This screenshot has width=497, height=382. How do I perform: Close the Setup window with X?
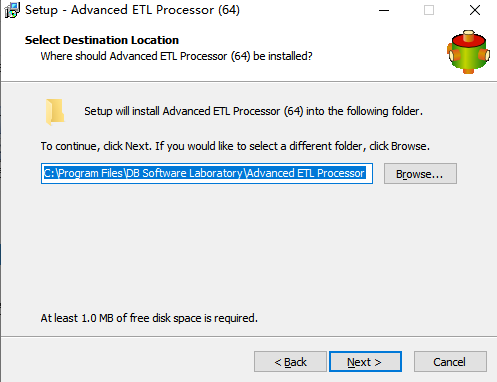tap(475, 10)
